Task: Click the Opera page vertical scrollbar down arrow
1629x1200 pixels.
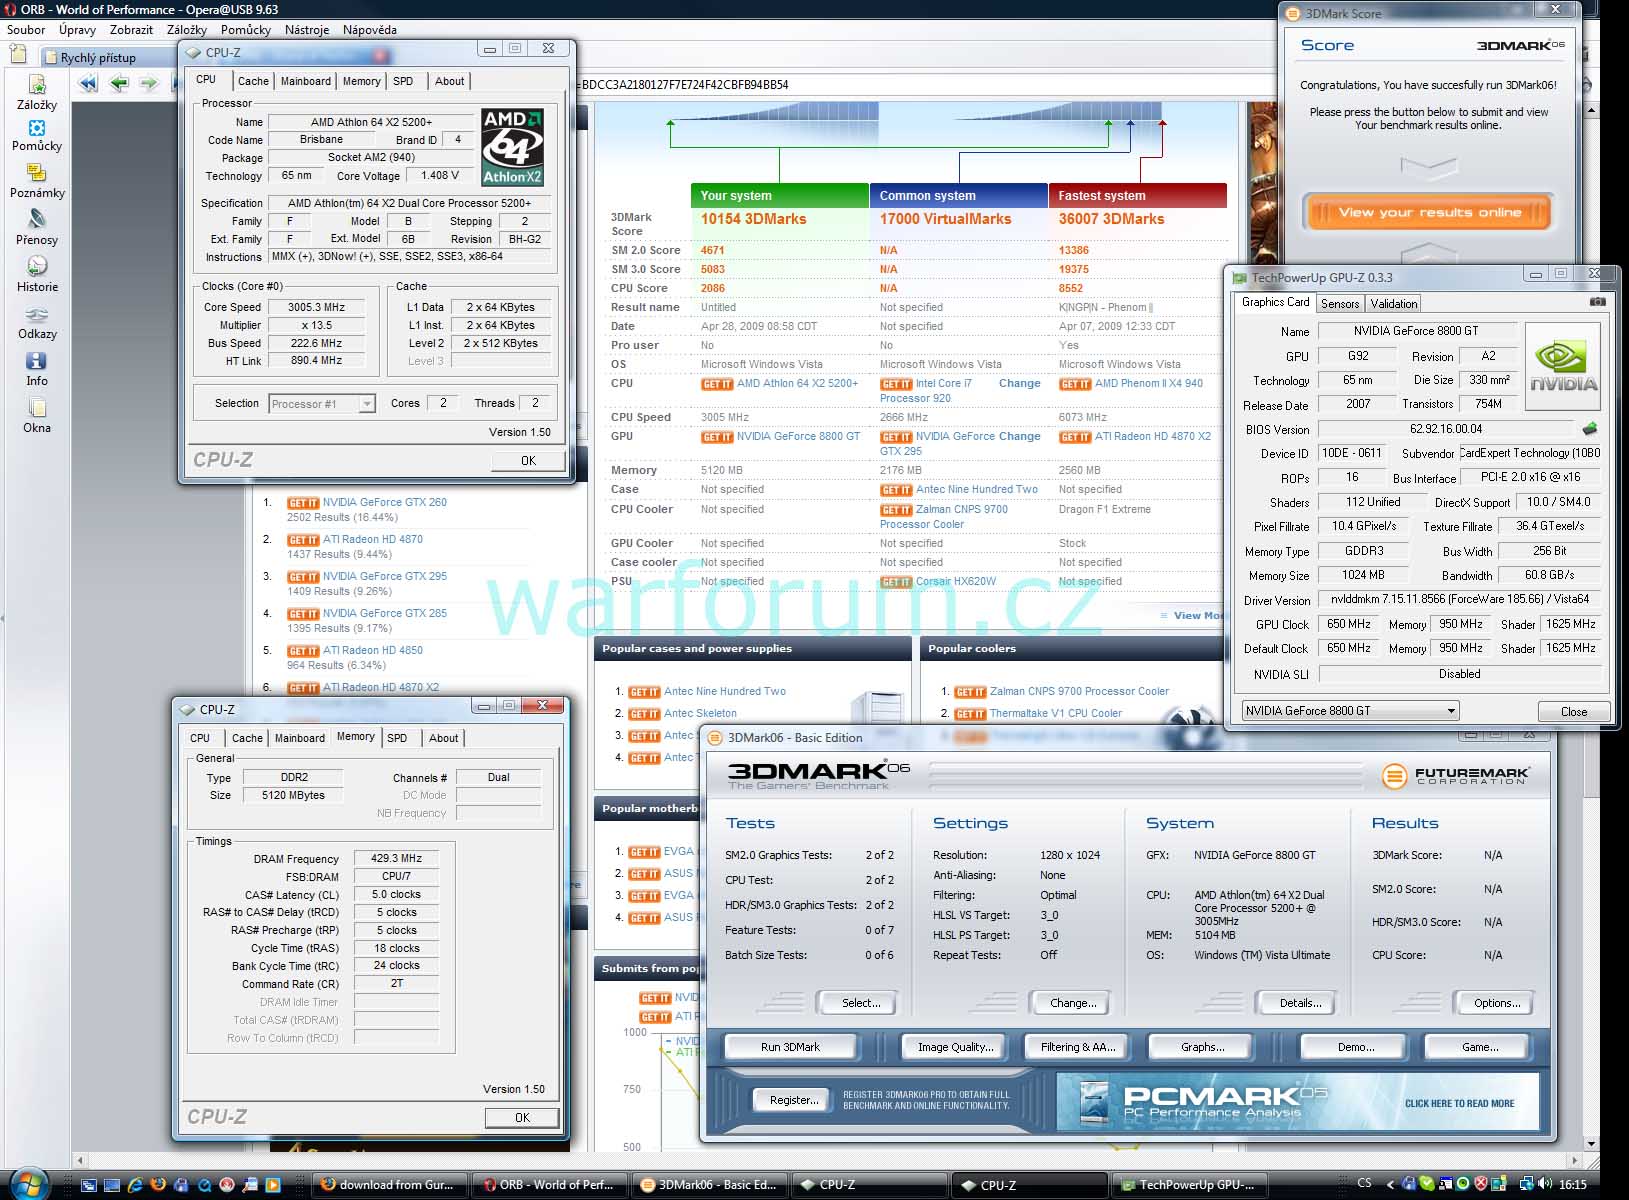Action: (1590, 1143)
